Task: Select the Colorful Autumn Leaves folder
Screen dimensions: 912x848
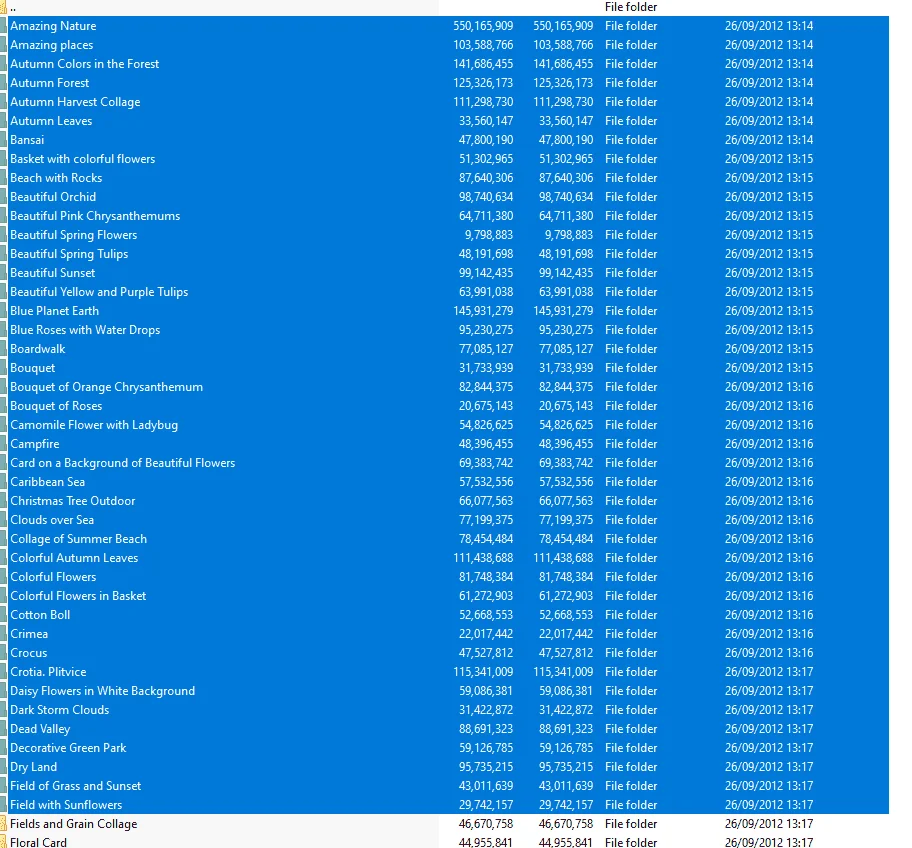Action: tap(74, 558)
